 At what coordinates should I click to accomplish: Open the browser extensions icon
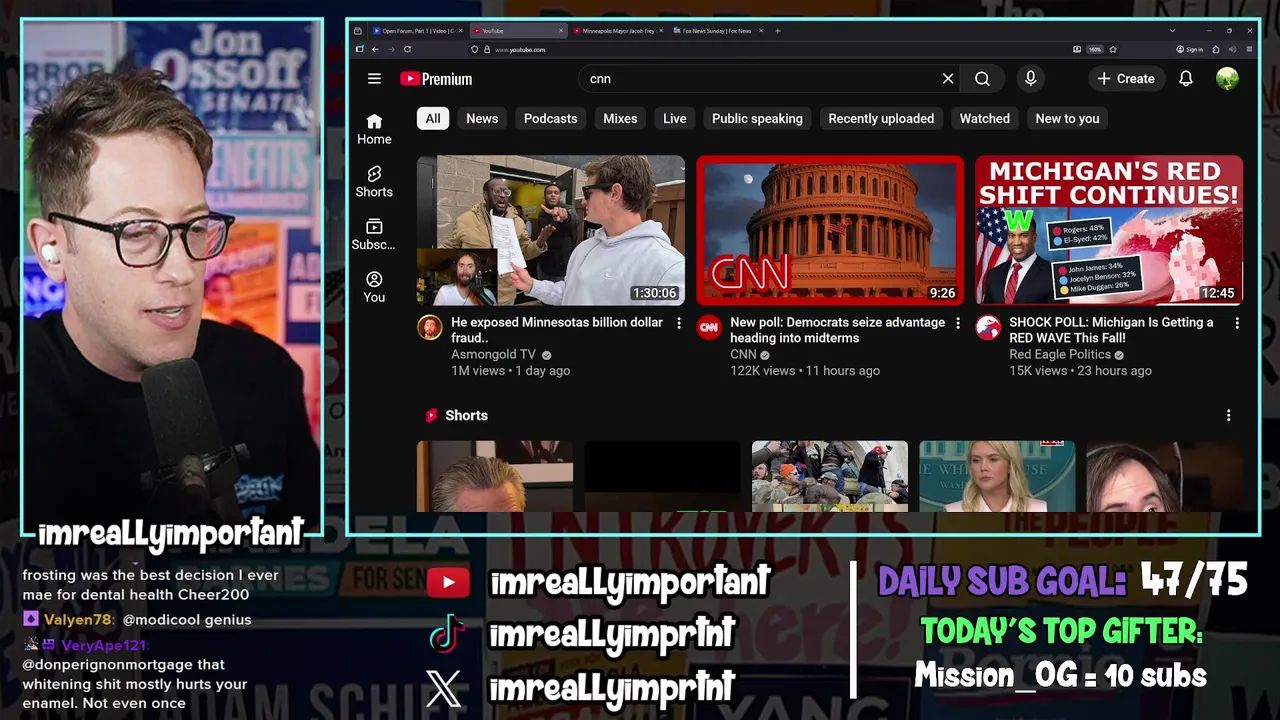coord(1216,49)
